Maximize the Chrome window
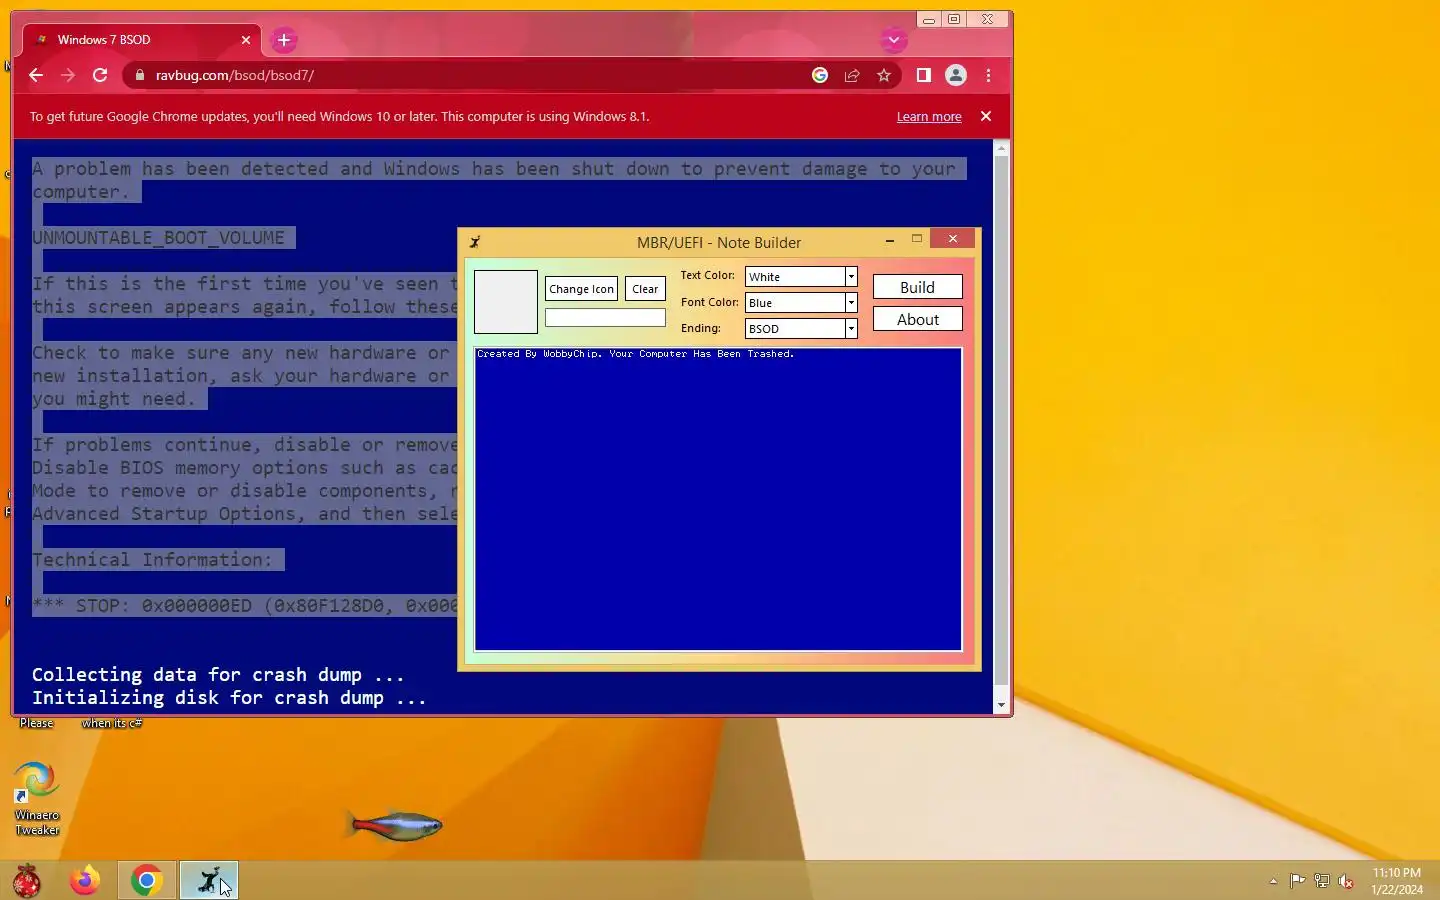The width and height of the screenshot is (1440, 900). [x=954, y=20]
